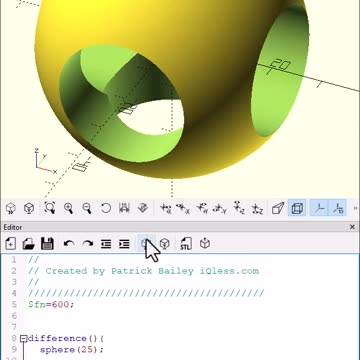Zoom in using the magnifier plus icon
360x360 pixels.
point(69,209)
